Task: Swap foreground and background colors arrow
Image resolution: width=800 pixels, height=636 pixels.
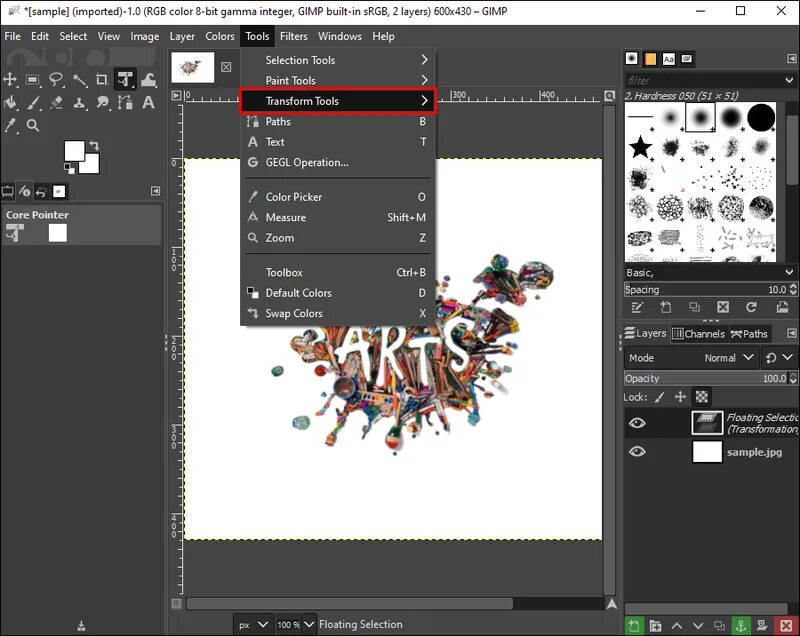Action: coord(94,145)
